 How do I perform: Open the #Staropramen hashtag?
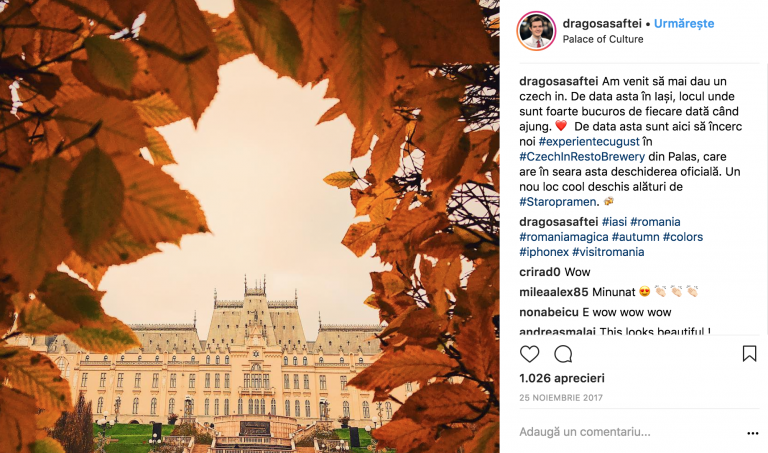[x=557, y=202]
